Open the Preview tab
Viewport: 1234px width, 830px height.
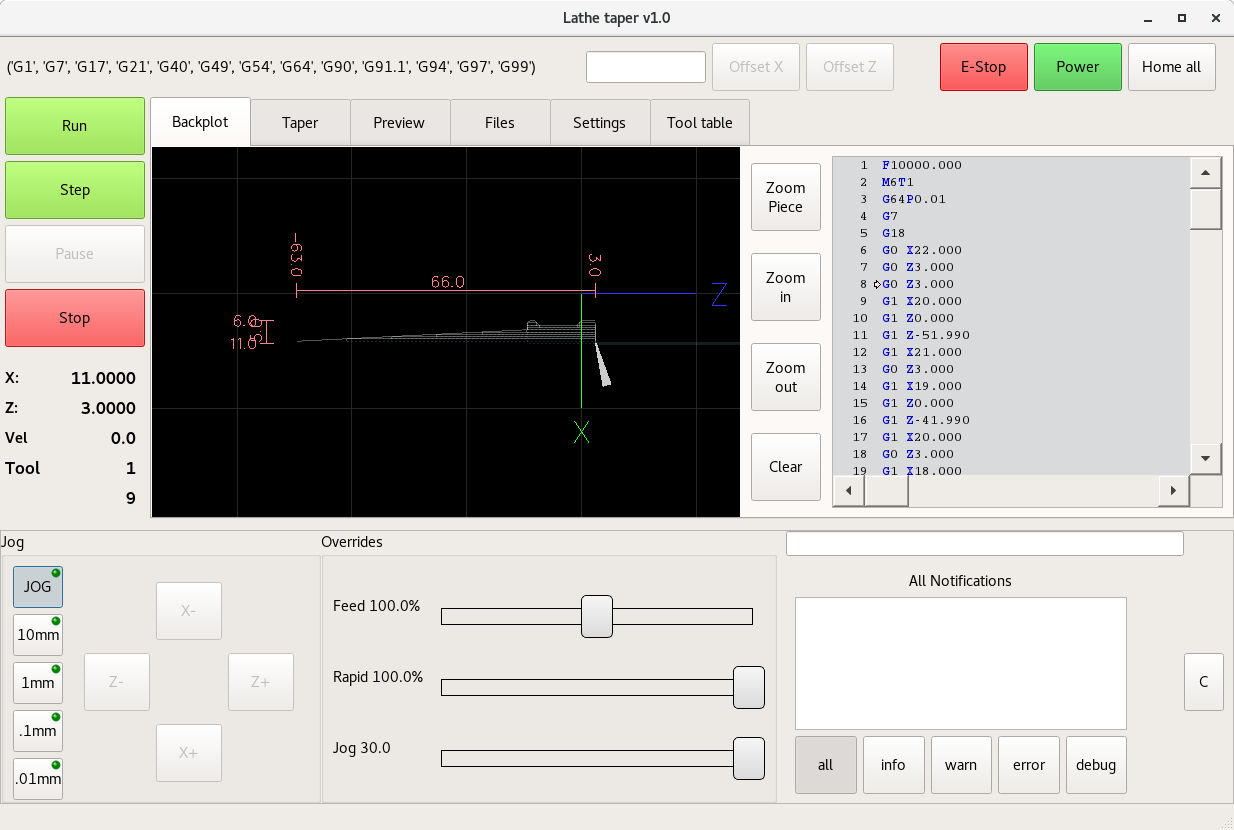(399, 123)
